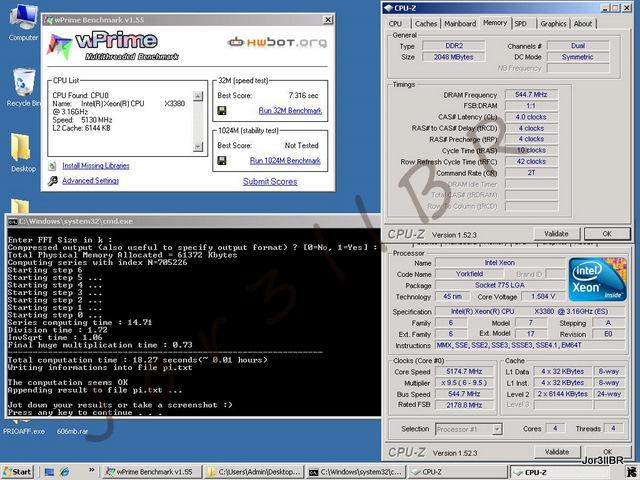
Task: Click the Specification field Intel Xeon X3380
Action: coord(530,311)
